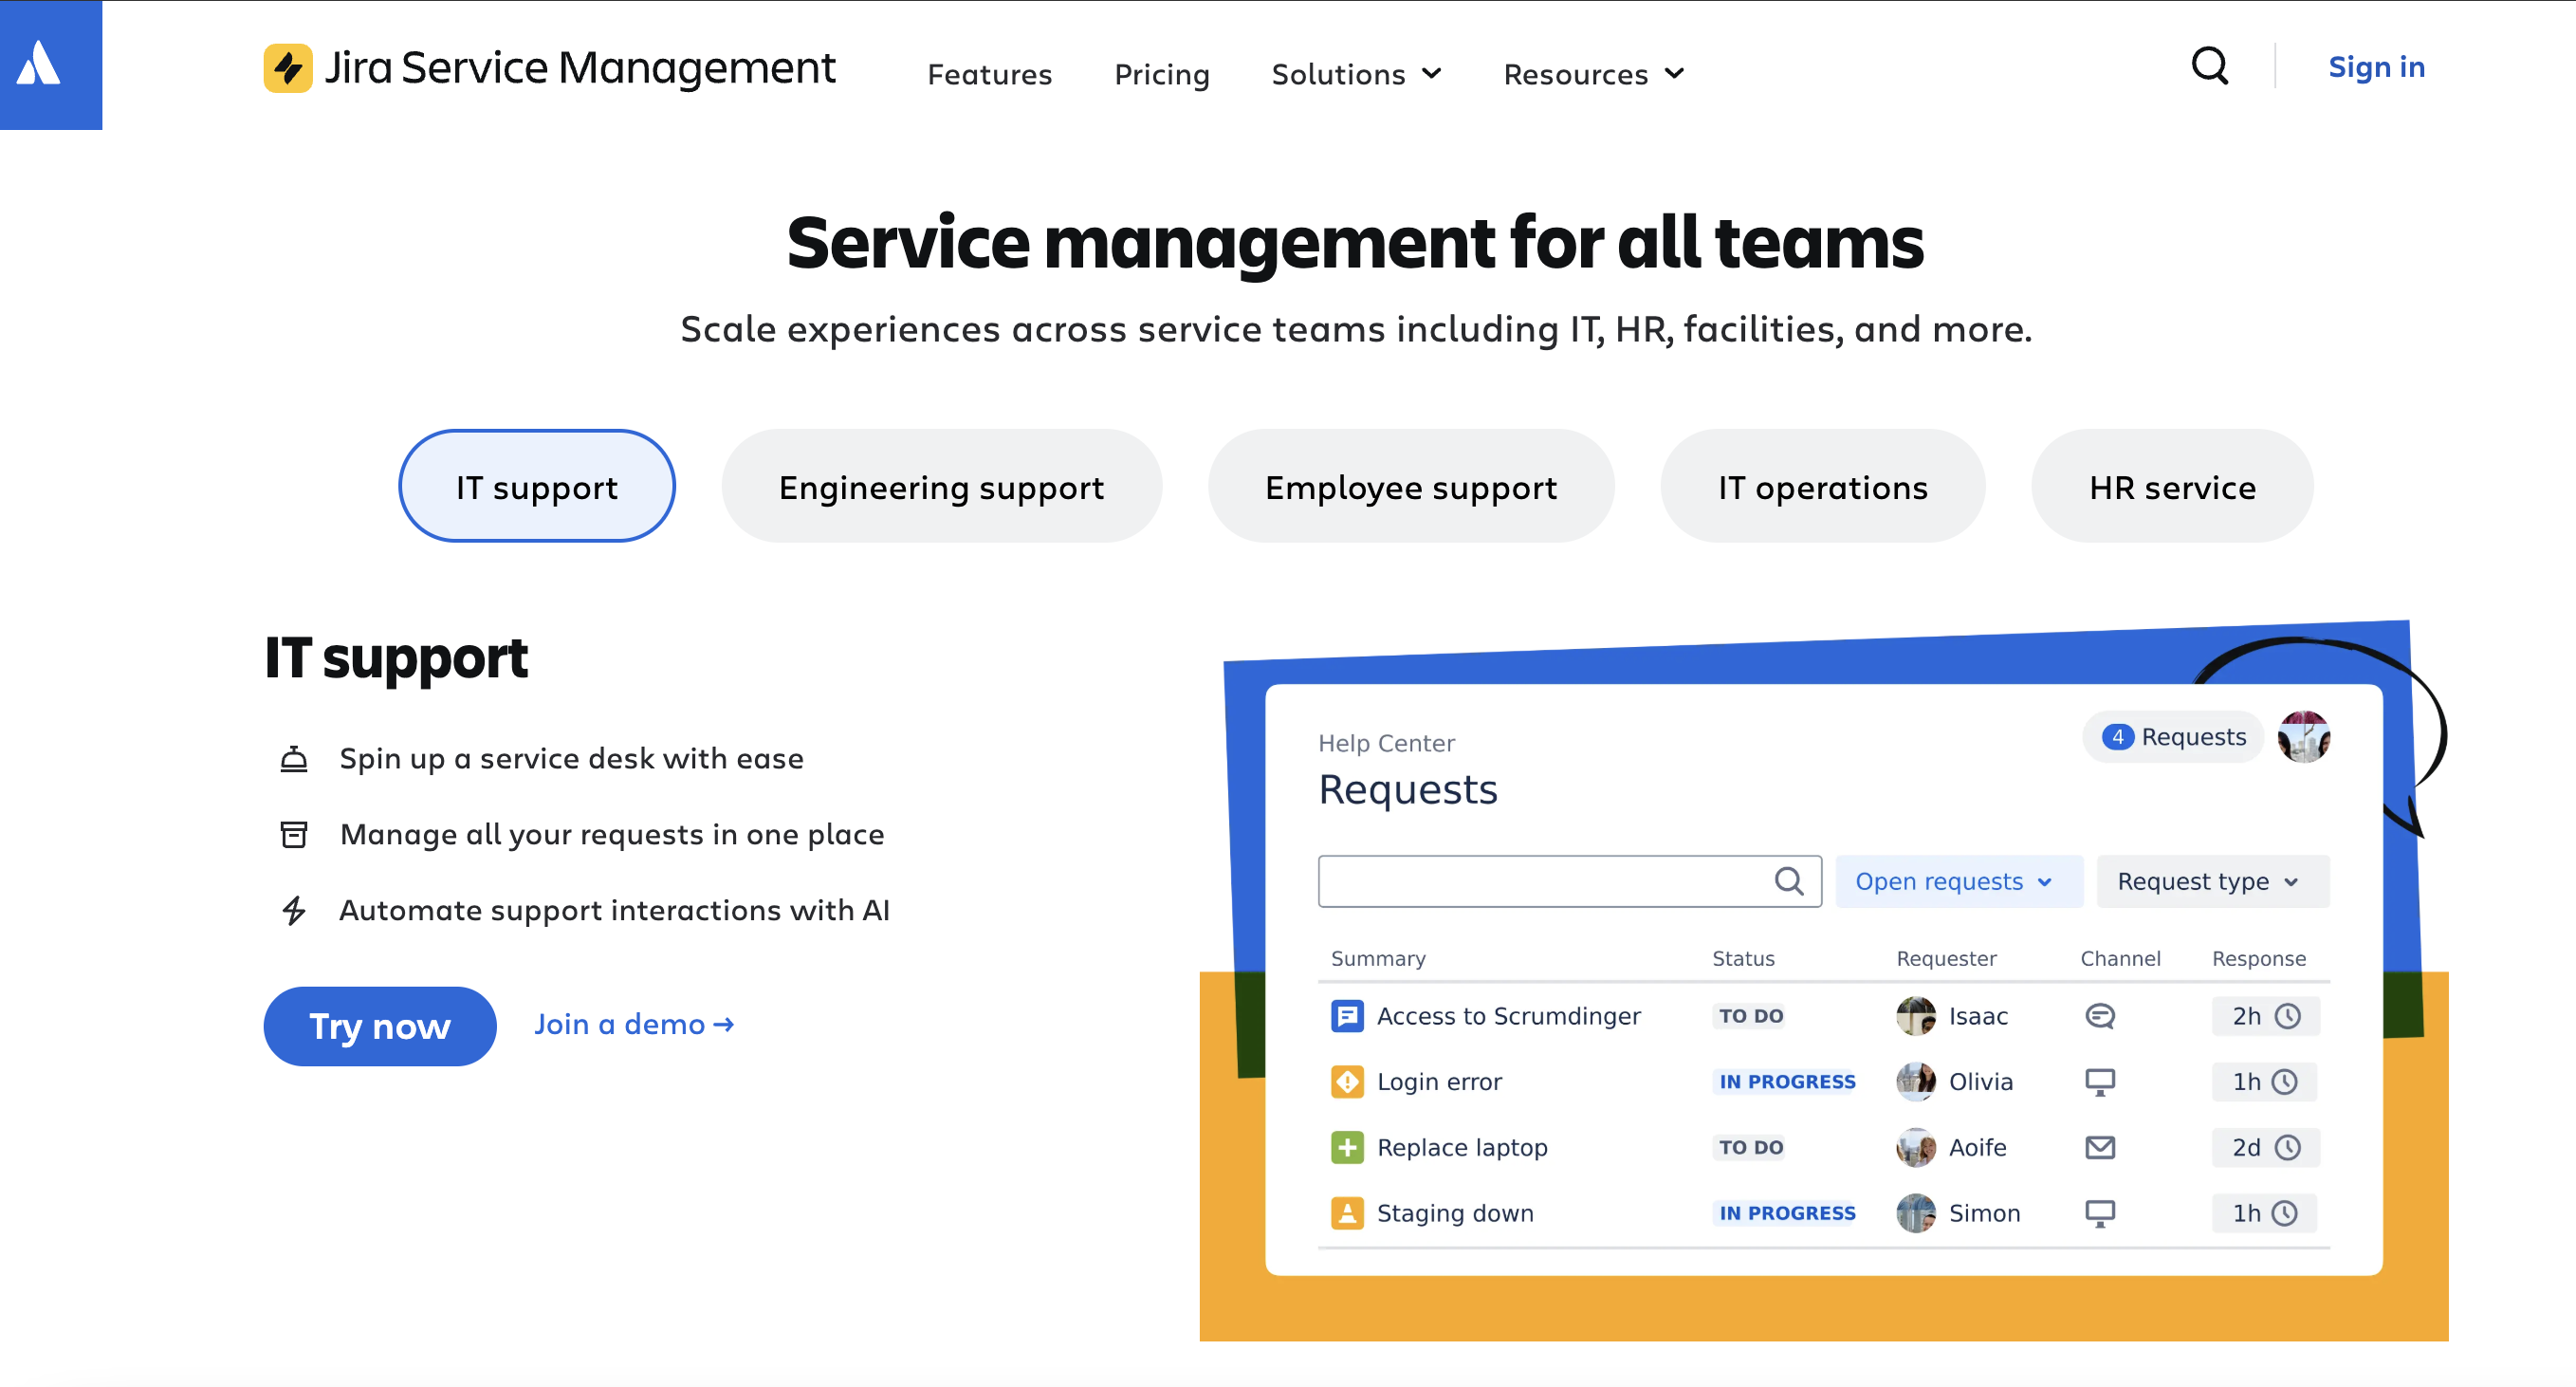Click the Try now button
2576x1387 pixels.
pos(380,1026)
